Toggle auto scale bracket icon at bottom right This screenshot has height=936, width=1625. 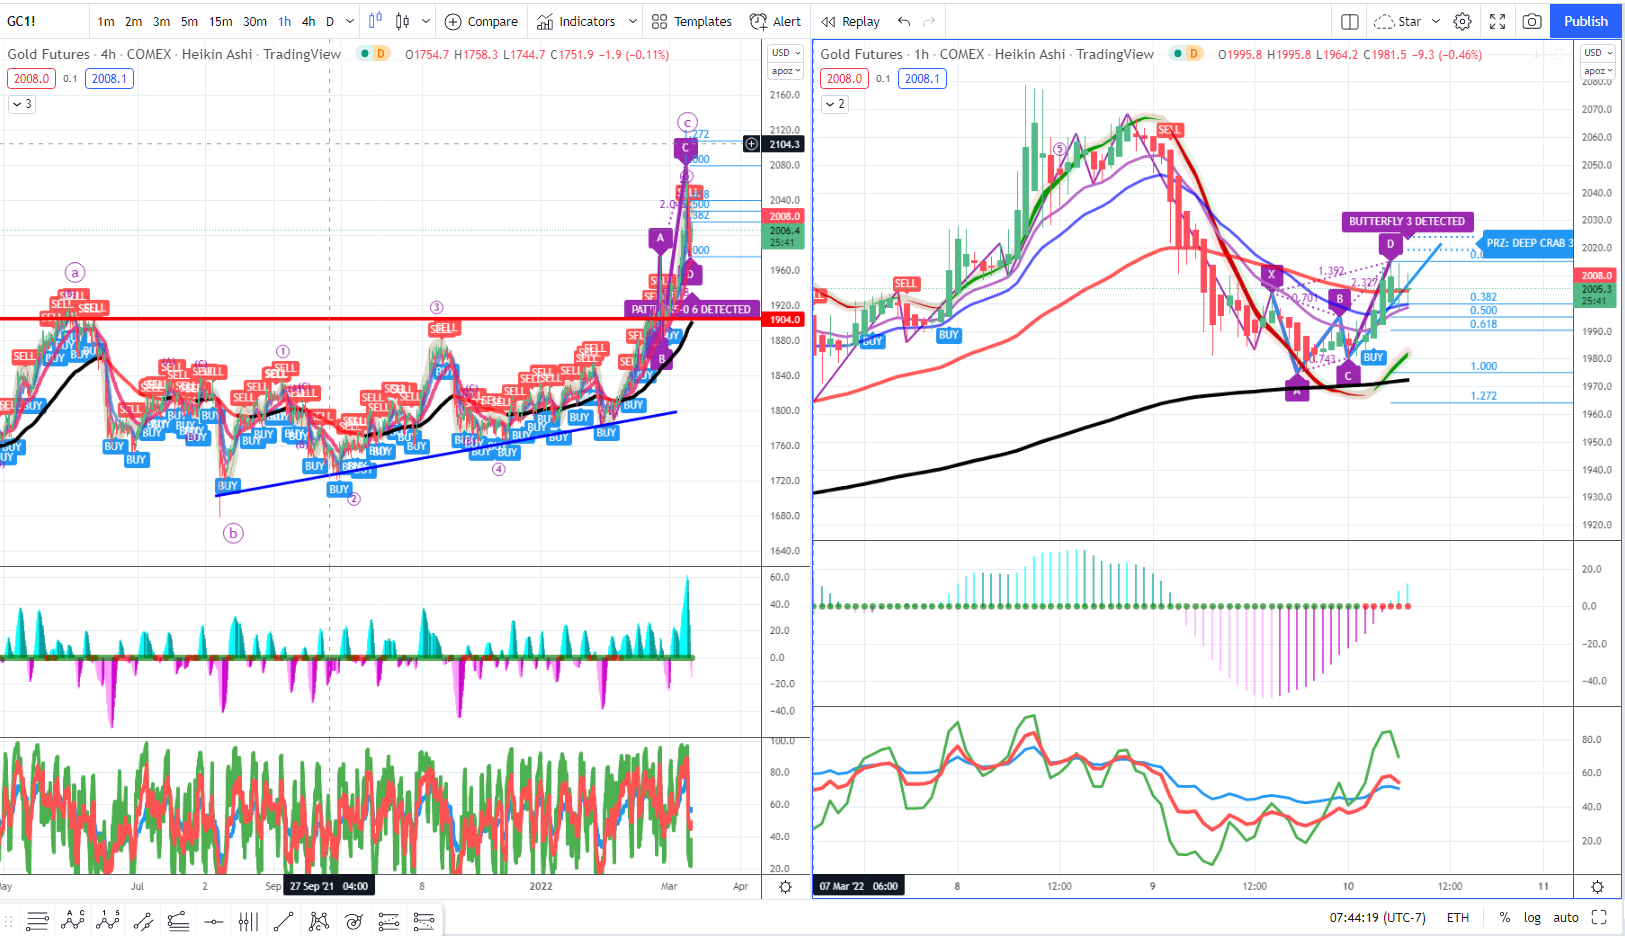pyautogui.click(x=1599, y=917)
